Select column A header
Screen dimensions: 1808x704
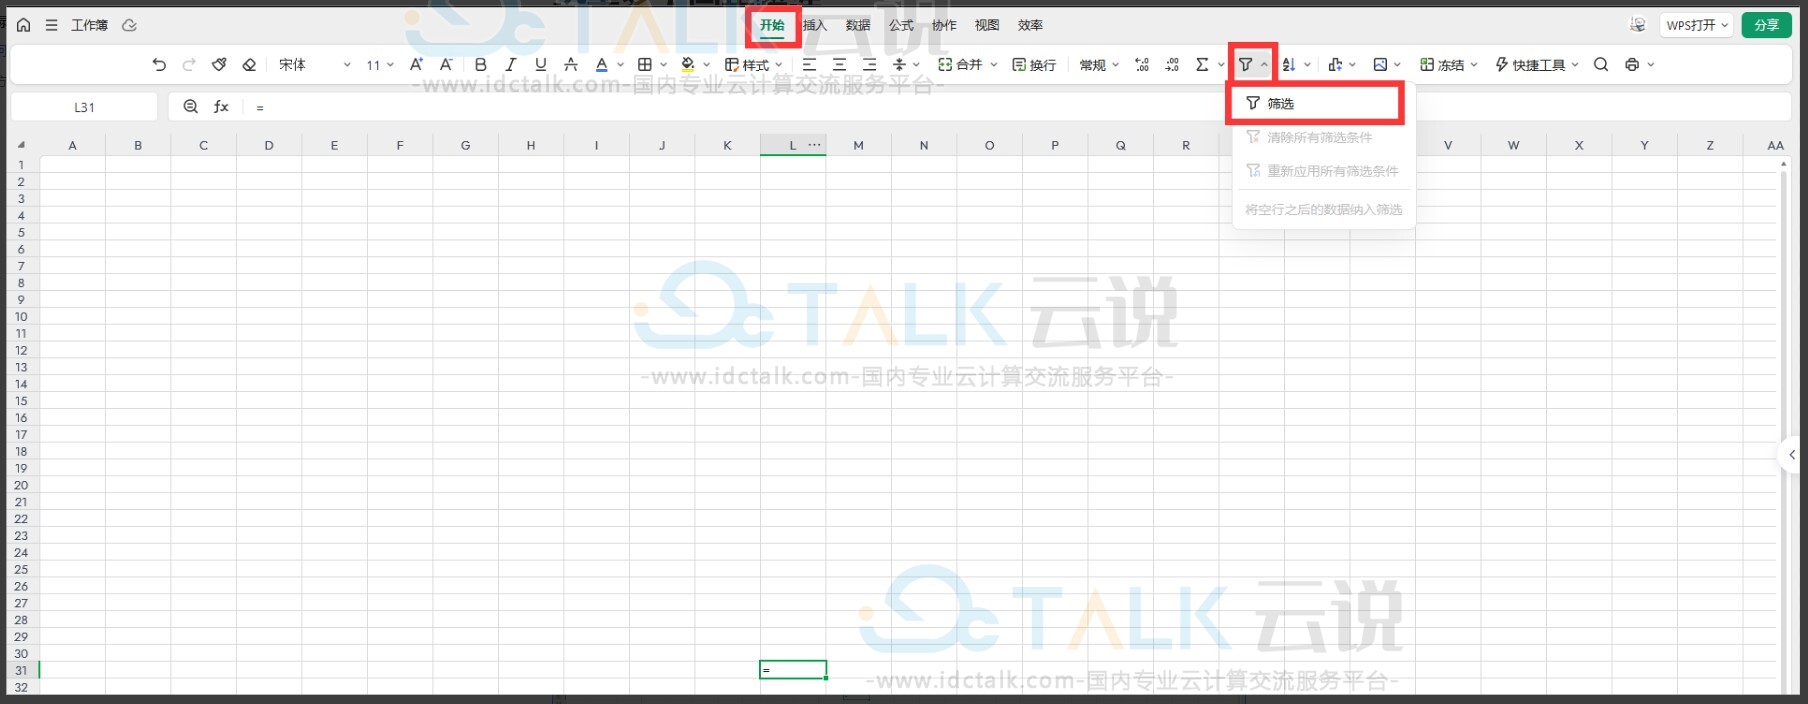[x=72, y=145]
